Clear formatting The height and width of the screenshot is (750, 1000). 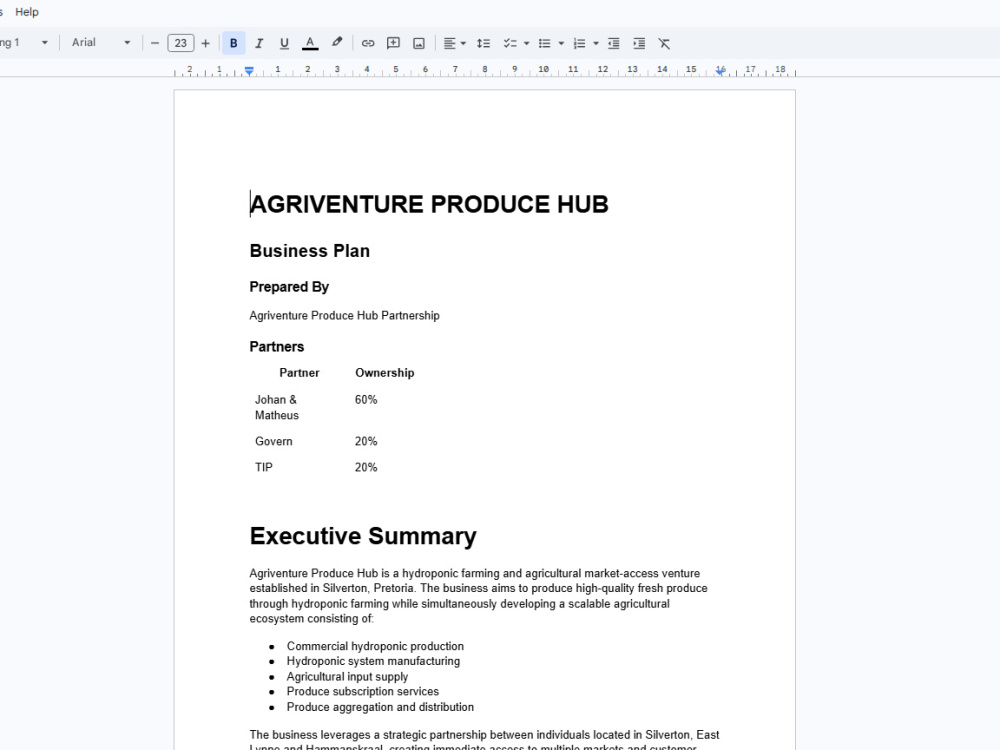(665, 43)
